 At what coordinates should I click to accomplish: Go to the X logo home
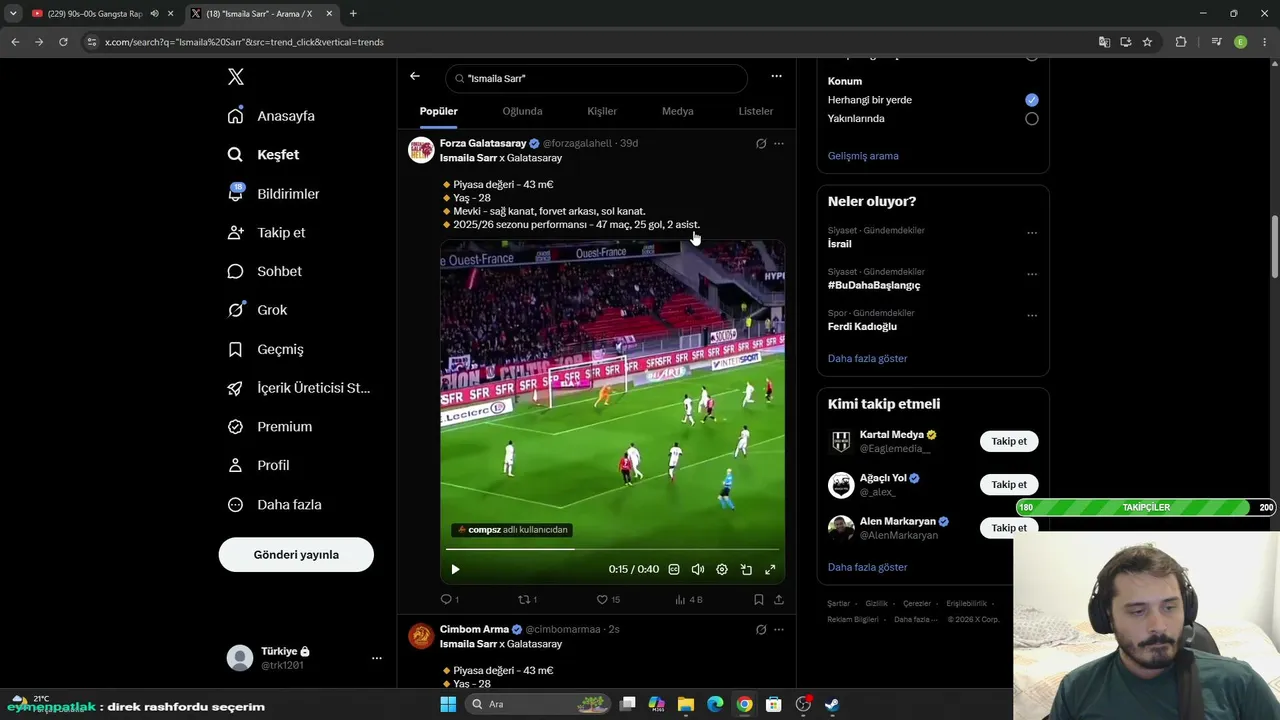click(236, 77)
